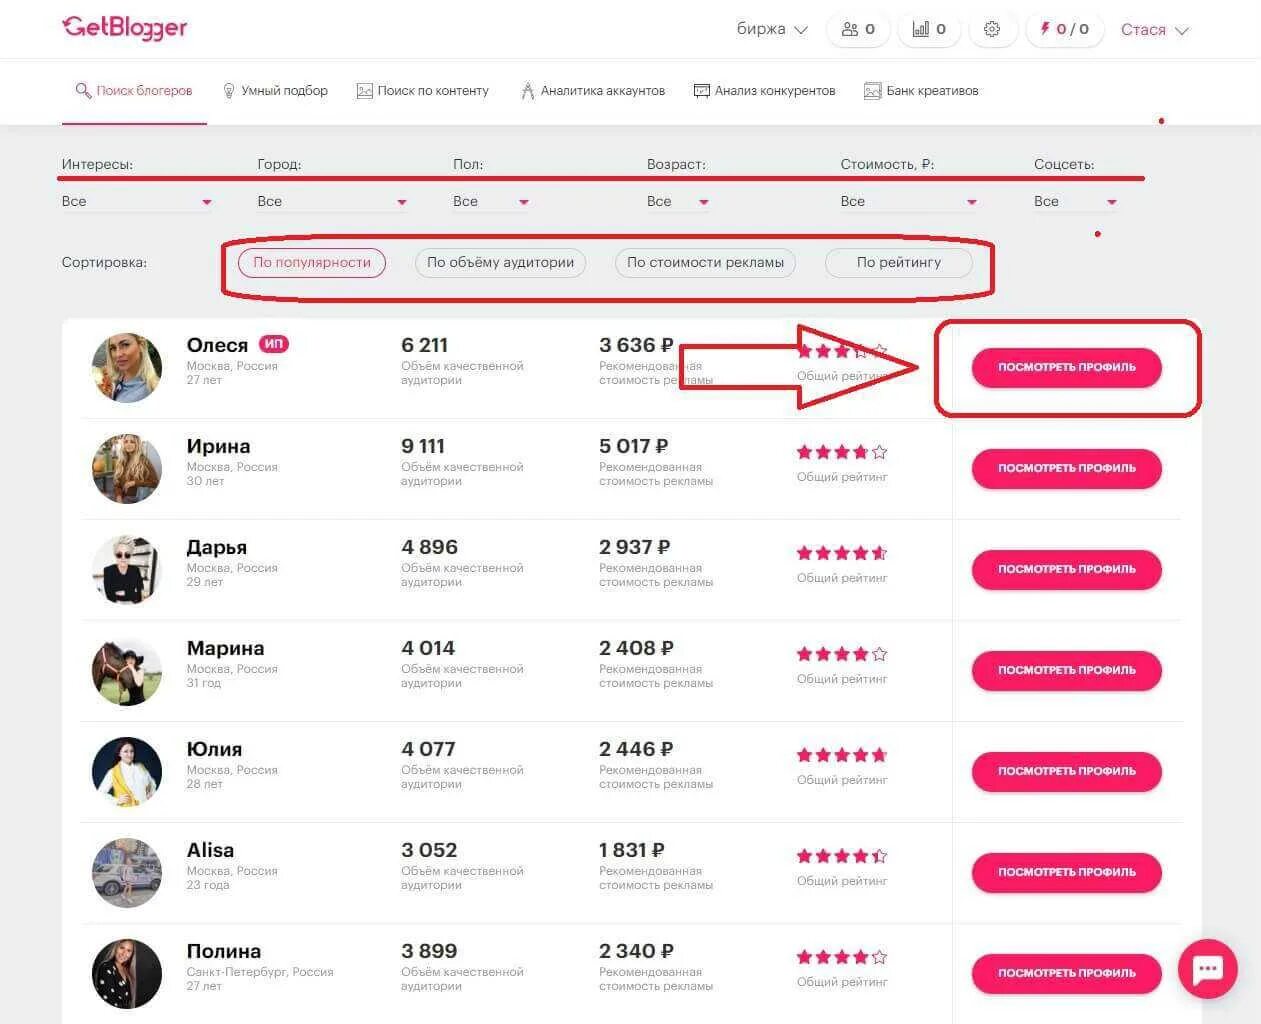View Марина's profile via Посмотреть профиль
The height and width of the screenshot is (1024, 1261).
click(1067, 671)
